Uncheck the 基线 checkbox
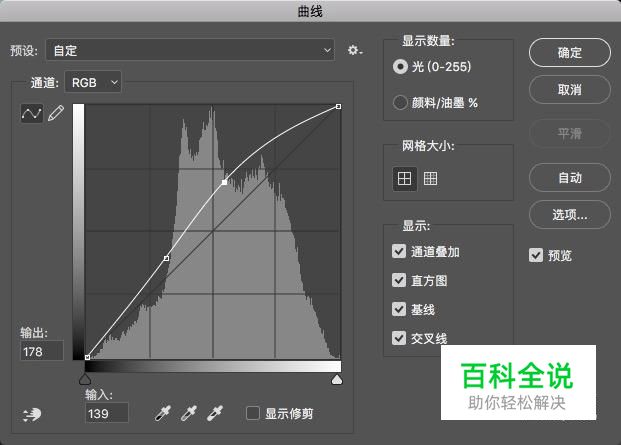The width and height of the screenshot is (621, 445). tap(399, 309)
